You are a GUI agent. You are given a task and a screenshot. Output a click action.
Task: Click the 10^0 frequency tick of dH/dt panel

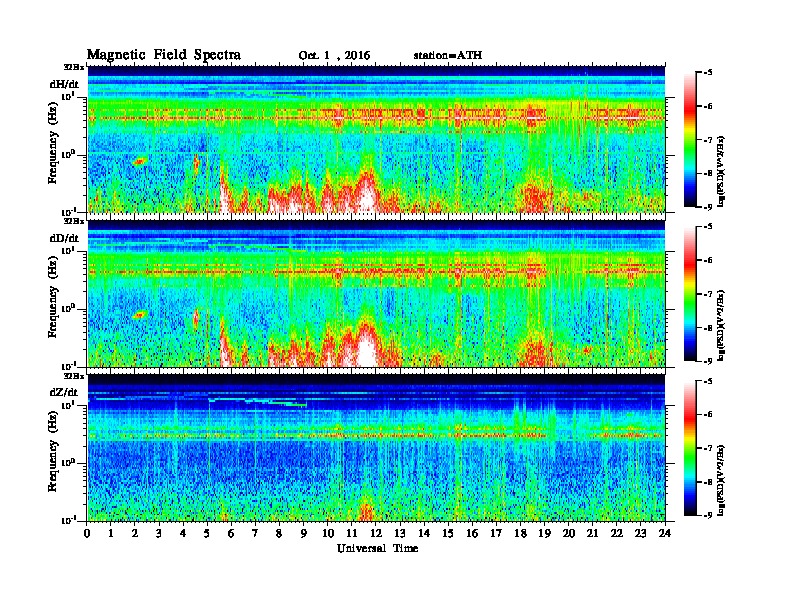tap(68, 154)
